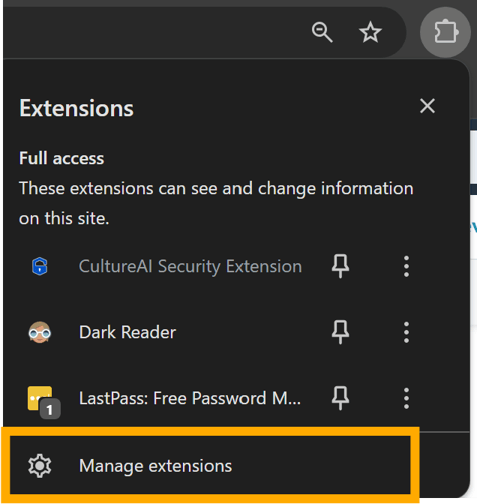Open the Dark Reader extension
The image size is (477, 504).
[x=127, y=332]
